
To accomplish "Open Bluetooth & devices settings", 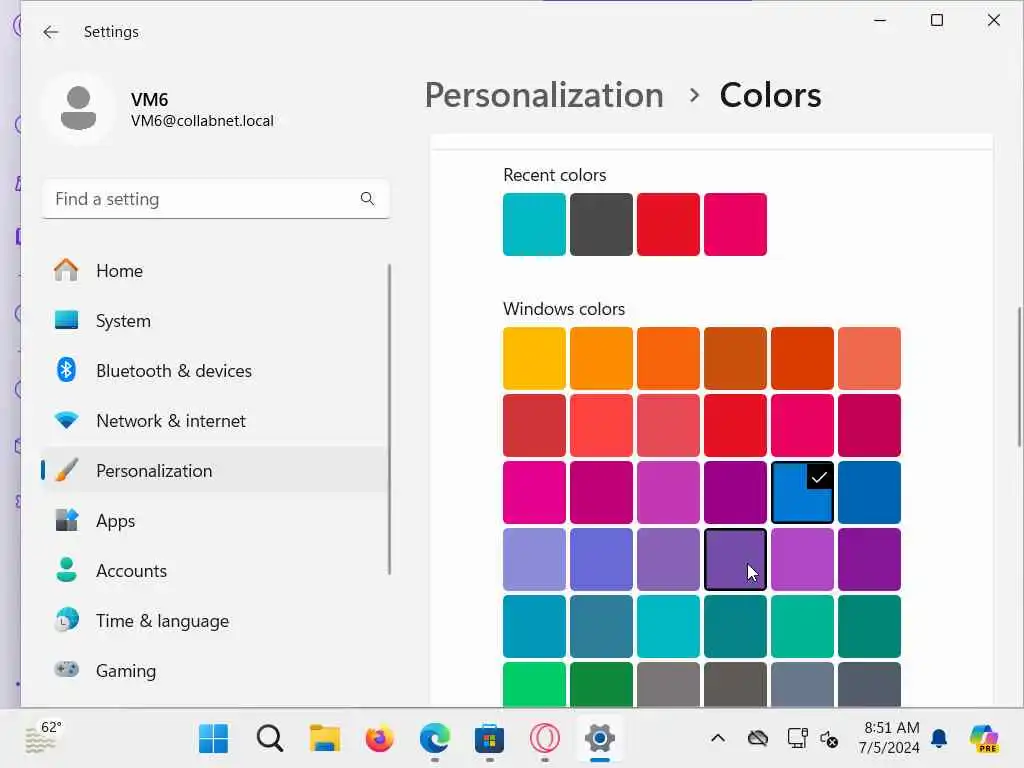I will coord(173,371).
